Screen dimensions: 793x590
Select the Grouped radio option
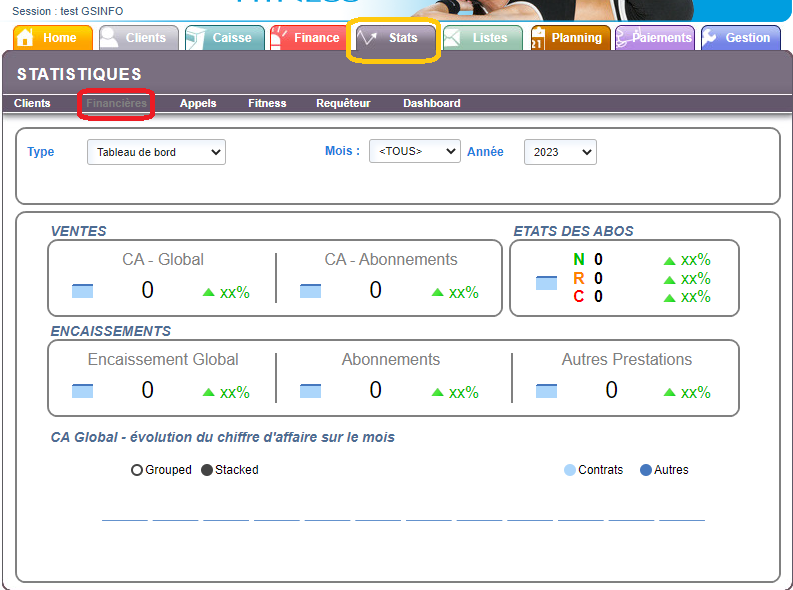coord(137,470)
